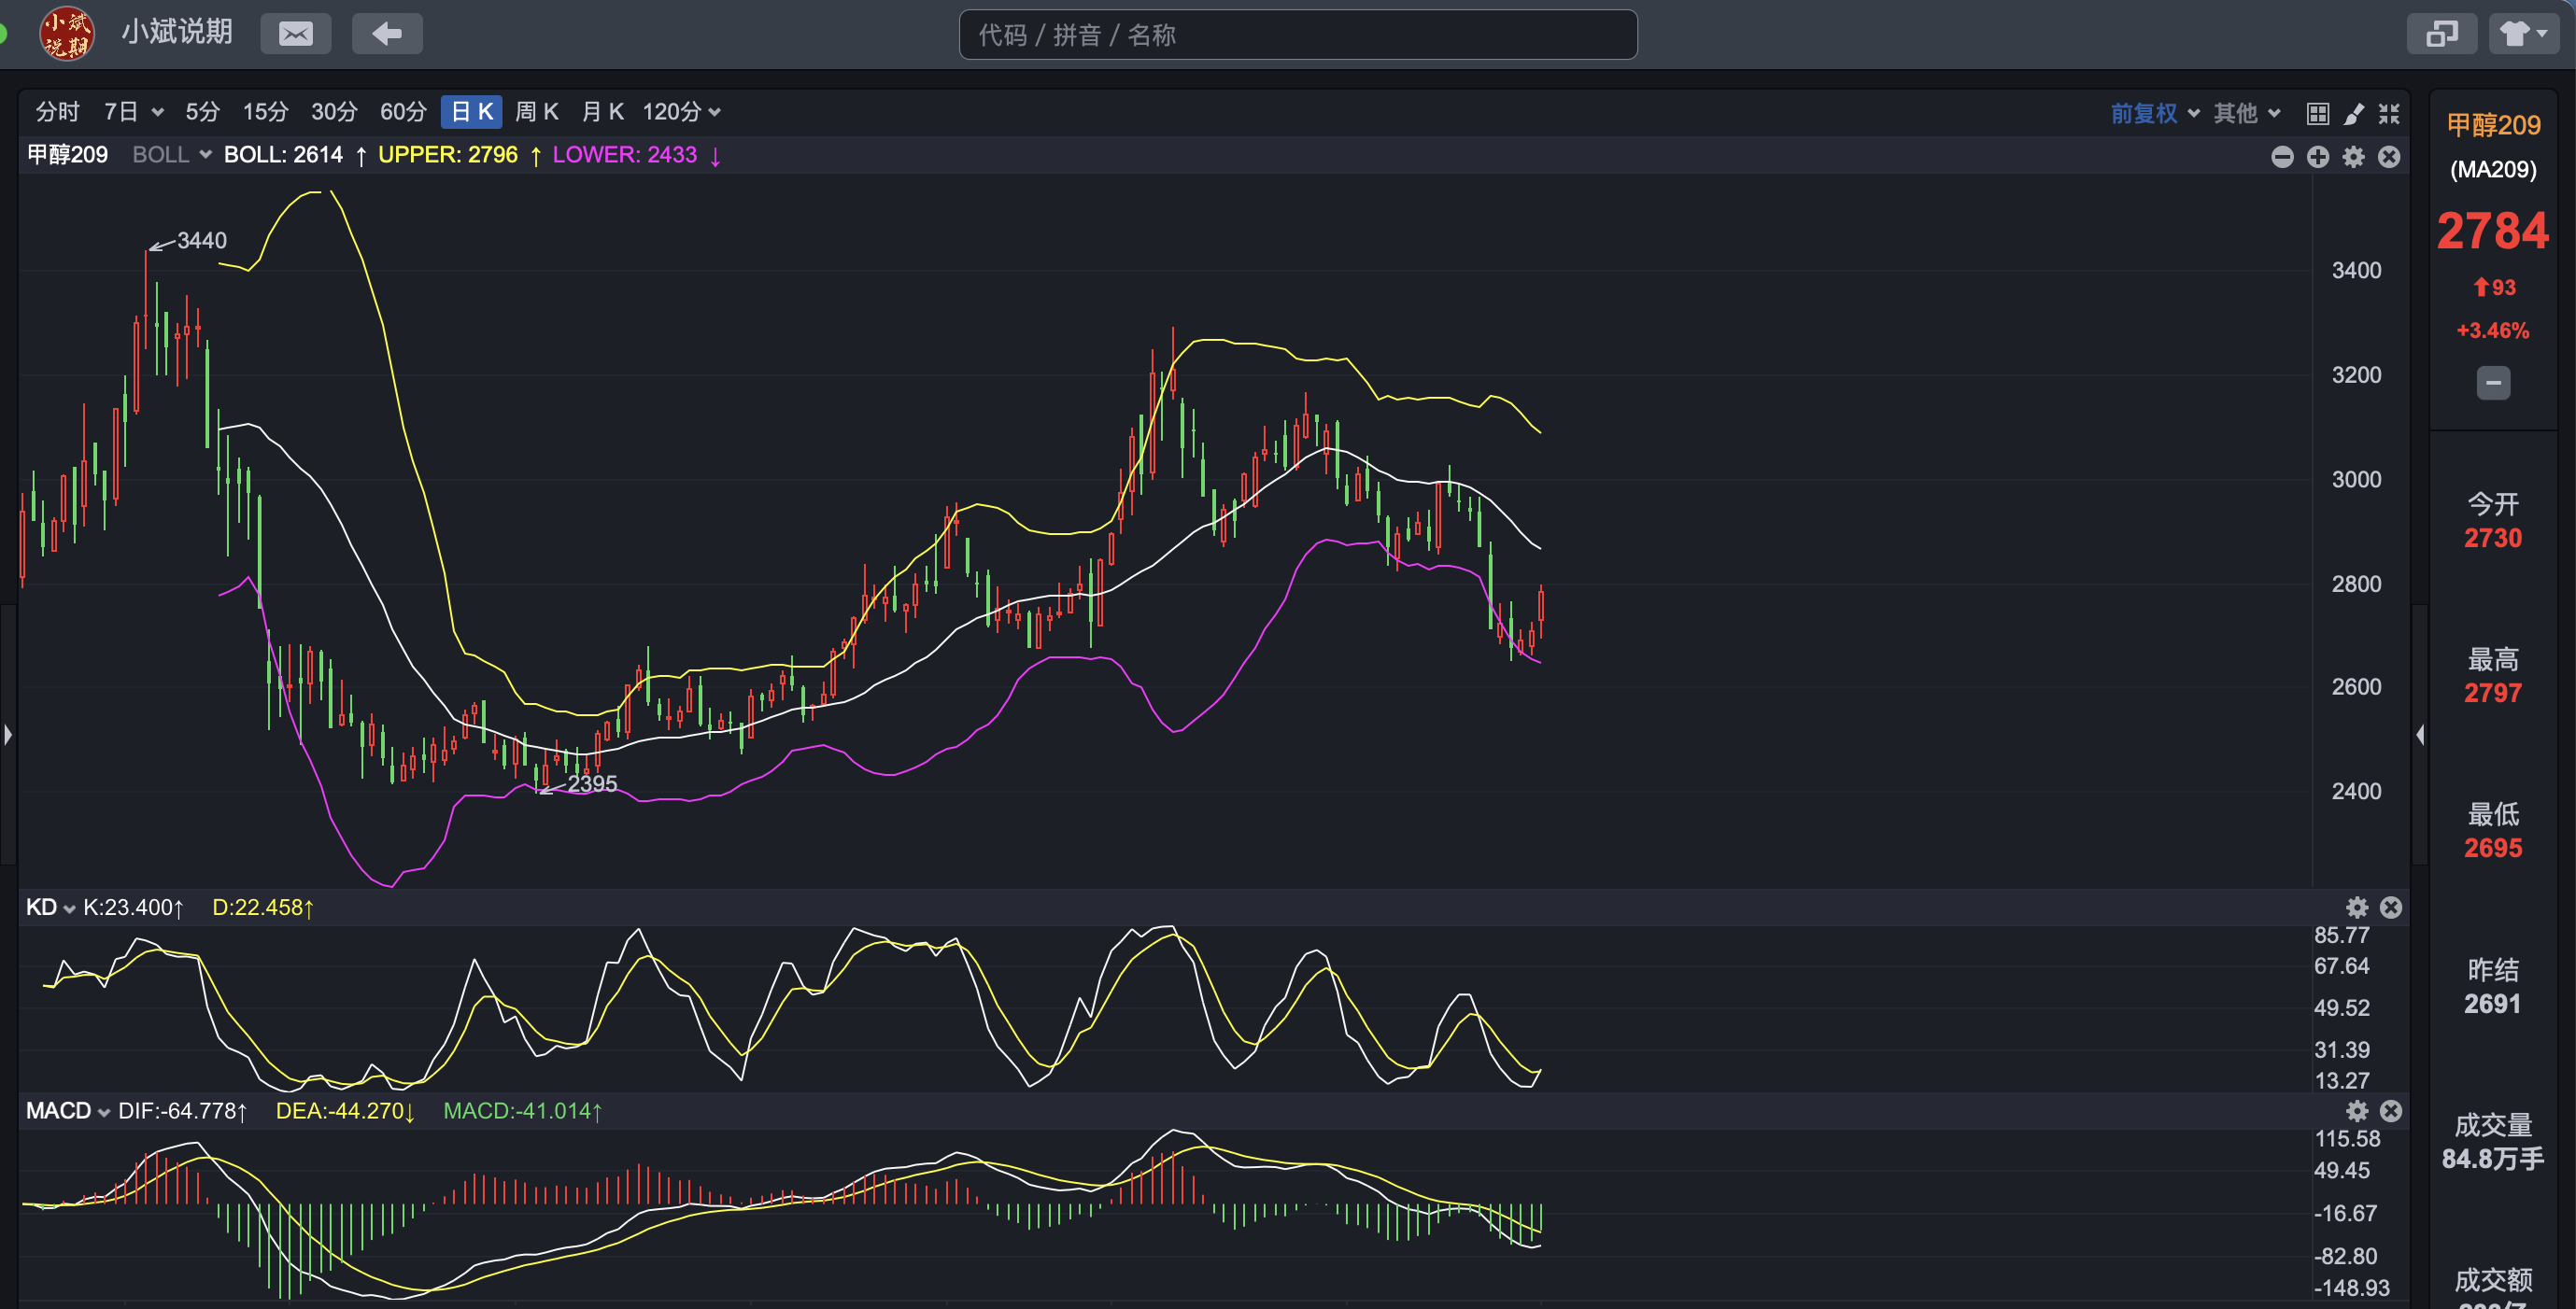
Task: Open the chart grid layout icon
Action: coord(2317,113)
